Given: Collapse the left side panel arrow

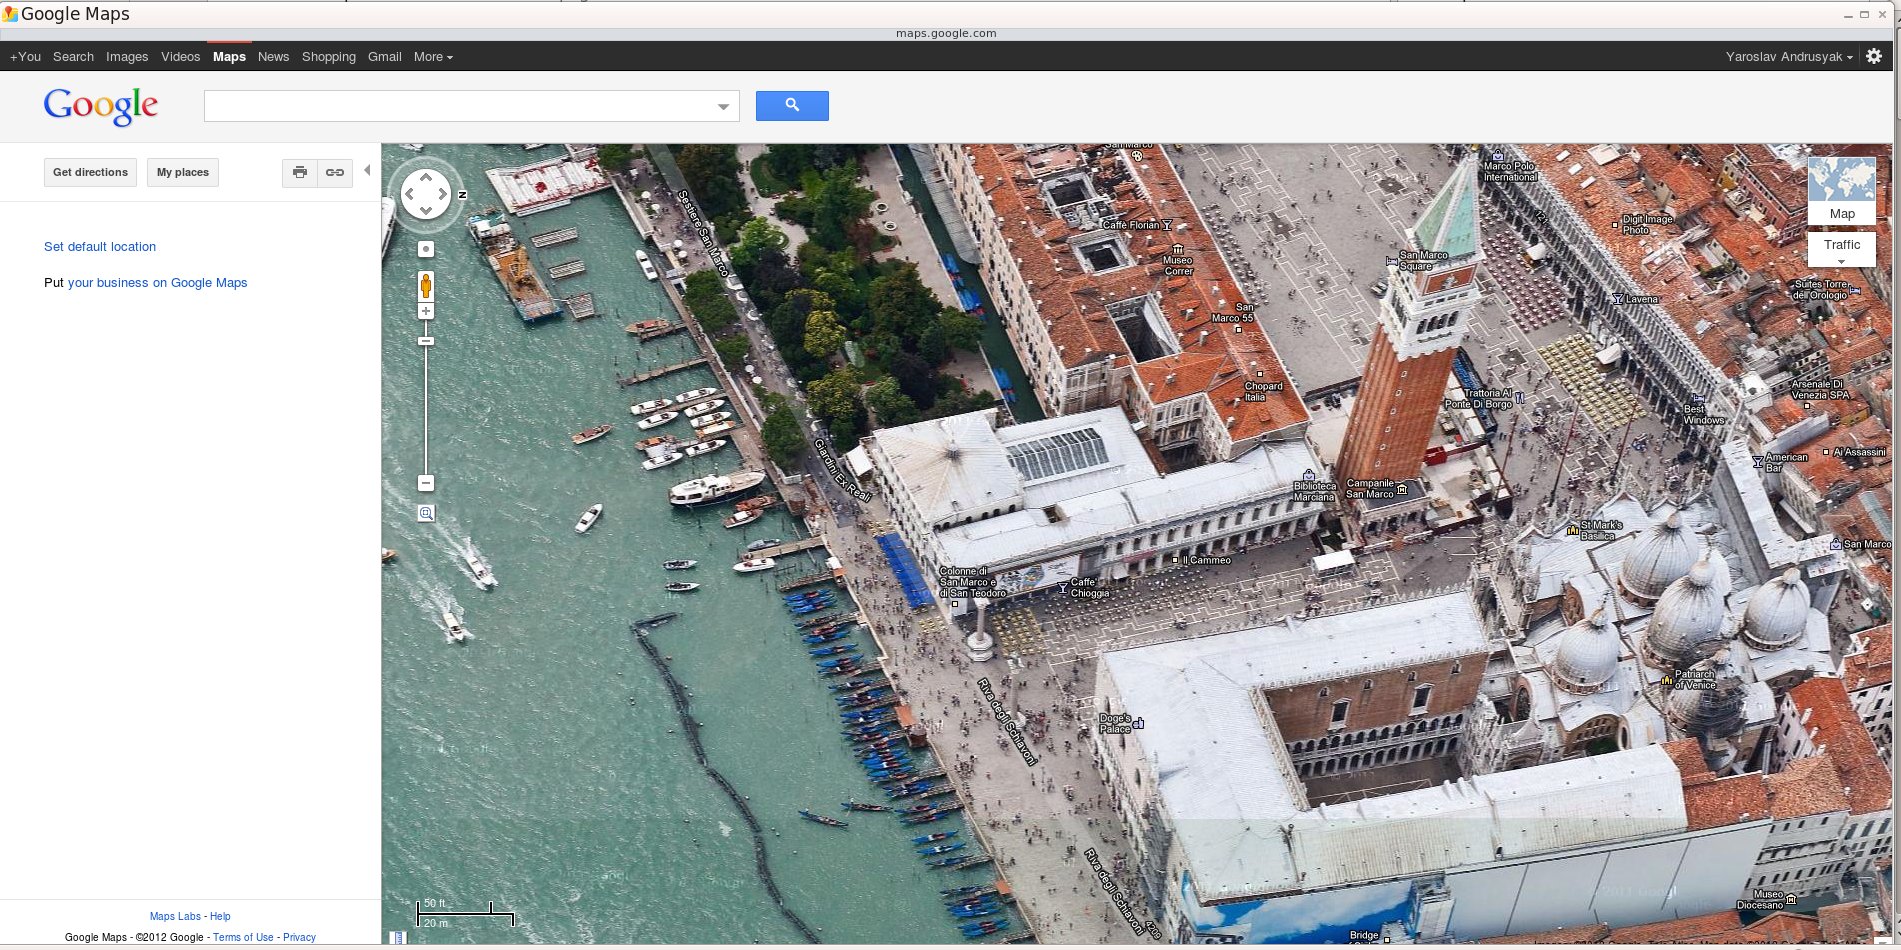Looking at the screenshot, I should 367,171.
